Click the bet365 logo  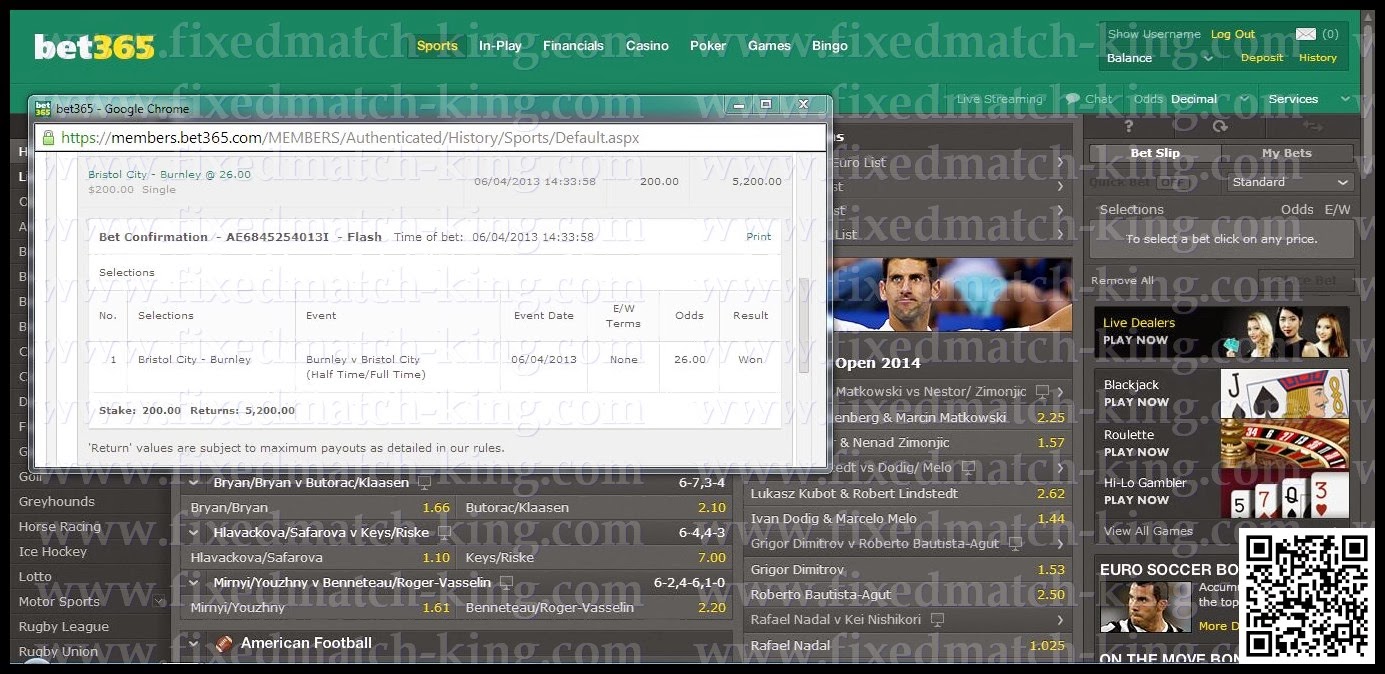pos(94,47)
